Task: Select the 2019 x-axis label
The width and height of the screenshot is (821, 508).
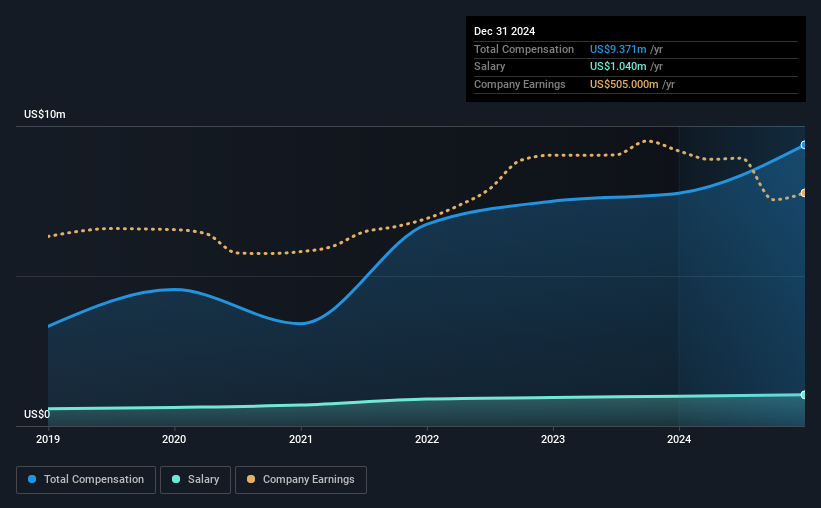Action: pyautogui.click(x=48, y=439)
